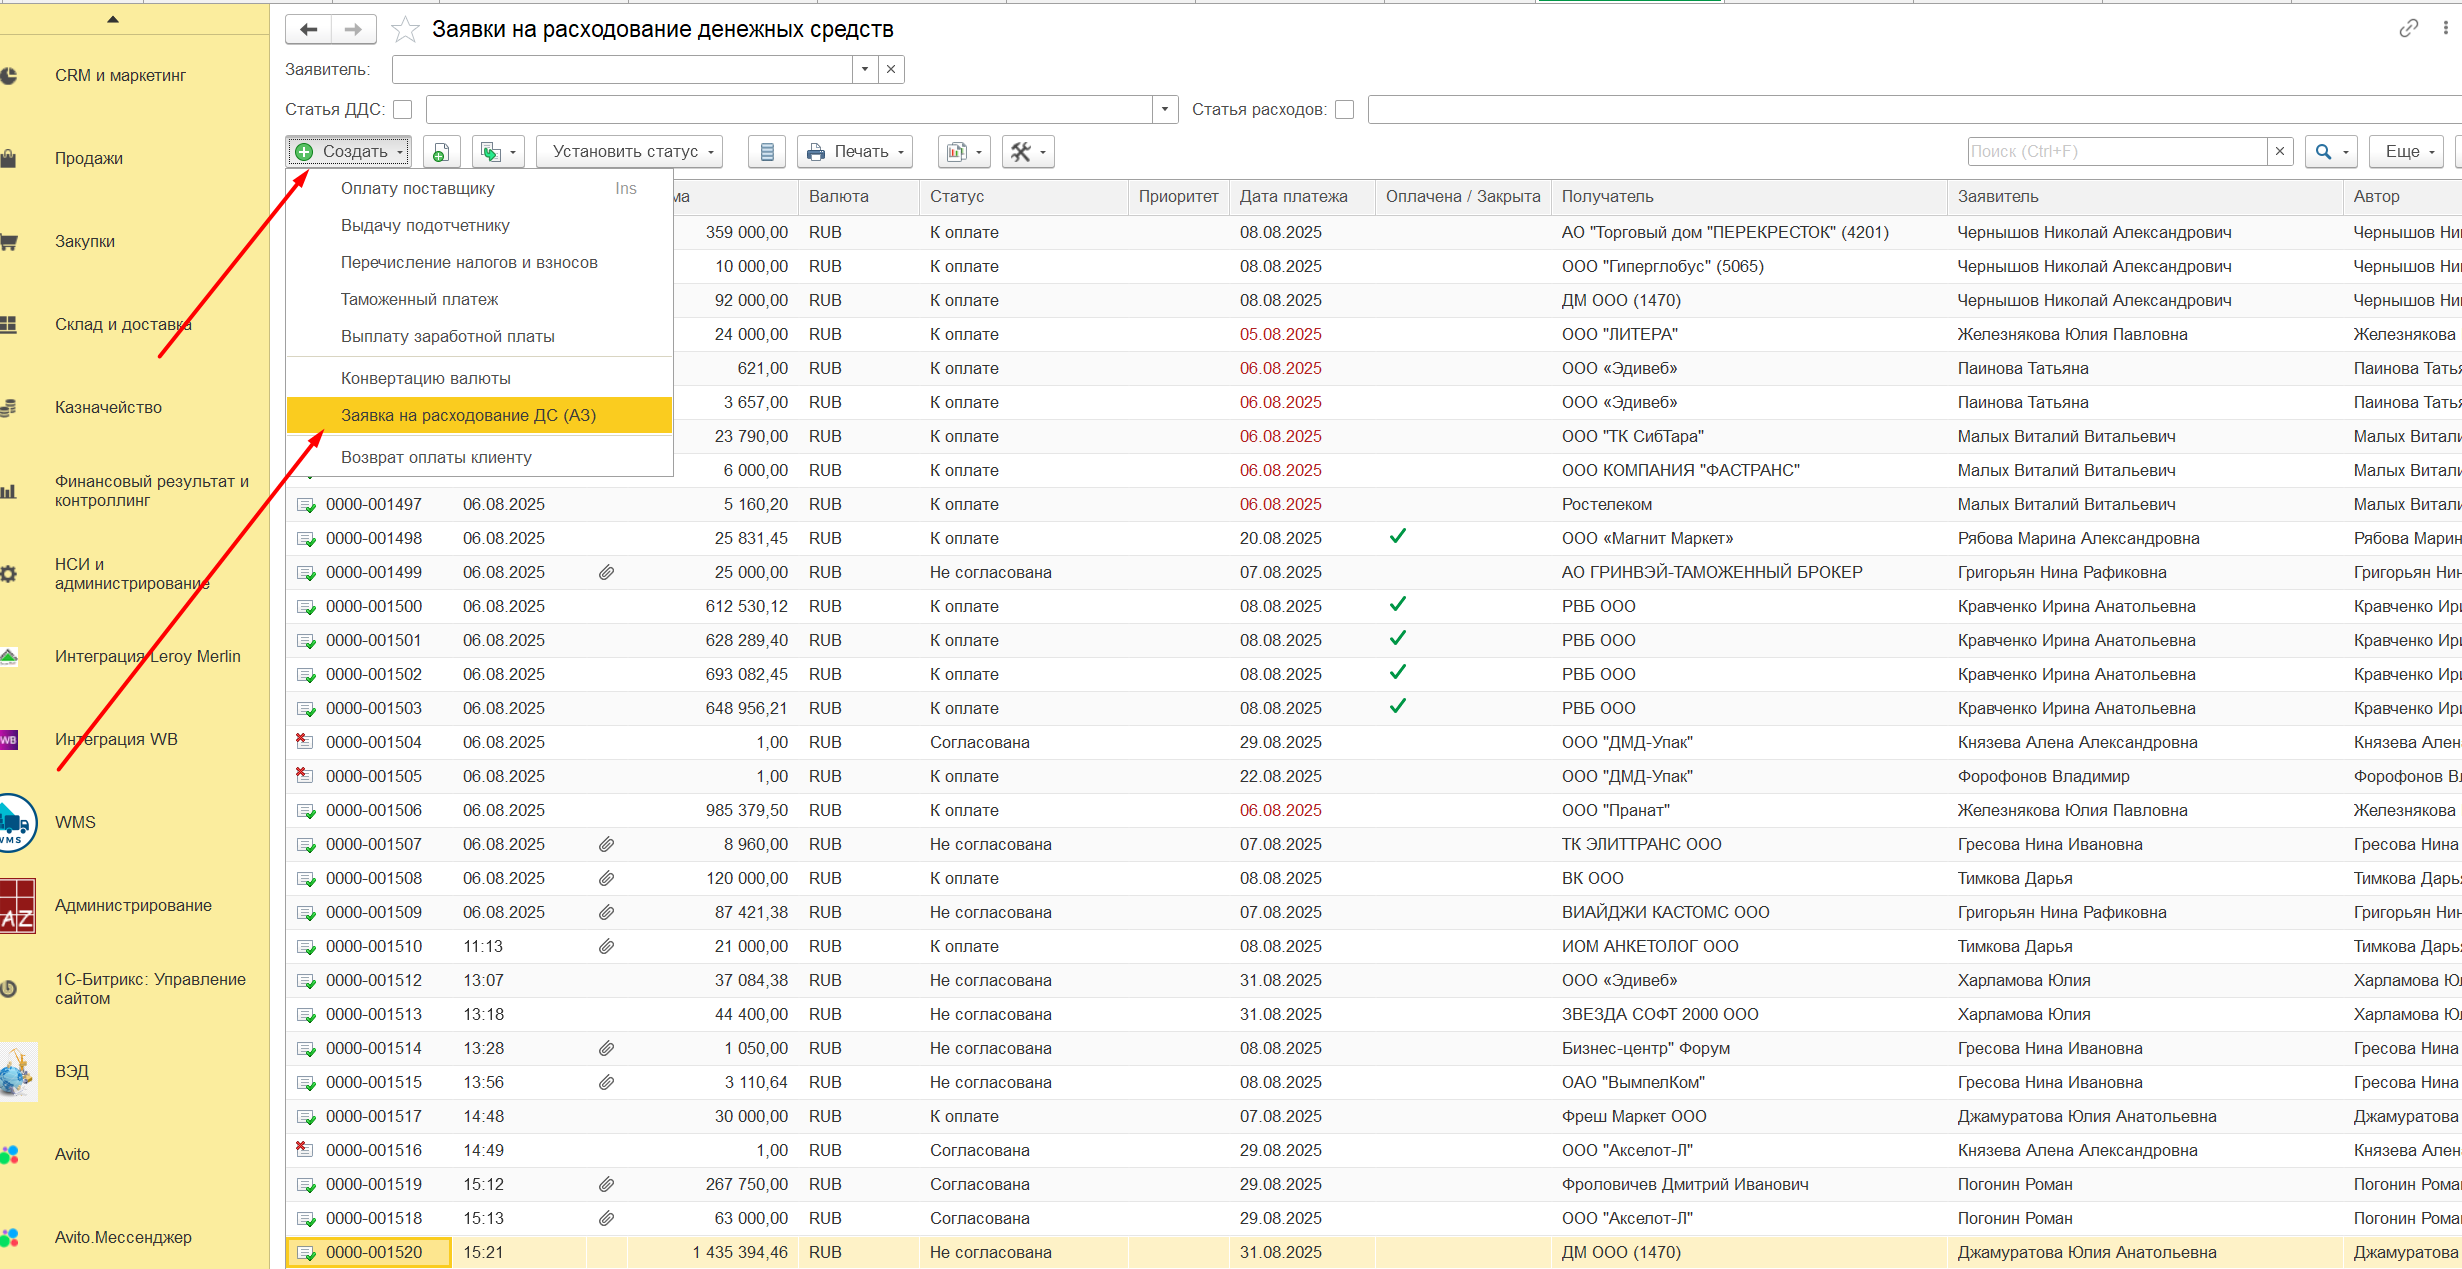Click the back navigation arrow
Image resolution: width=2462 pixels, height=1269 pixels.
[309, 30]
